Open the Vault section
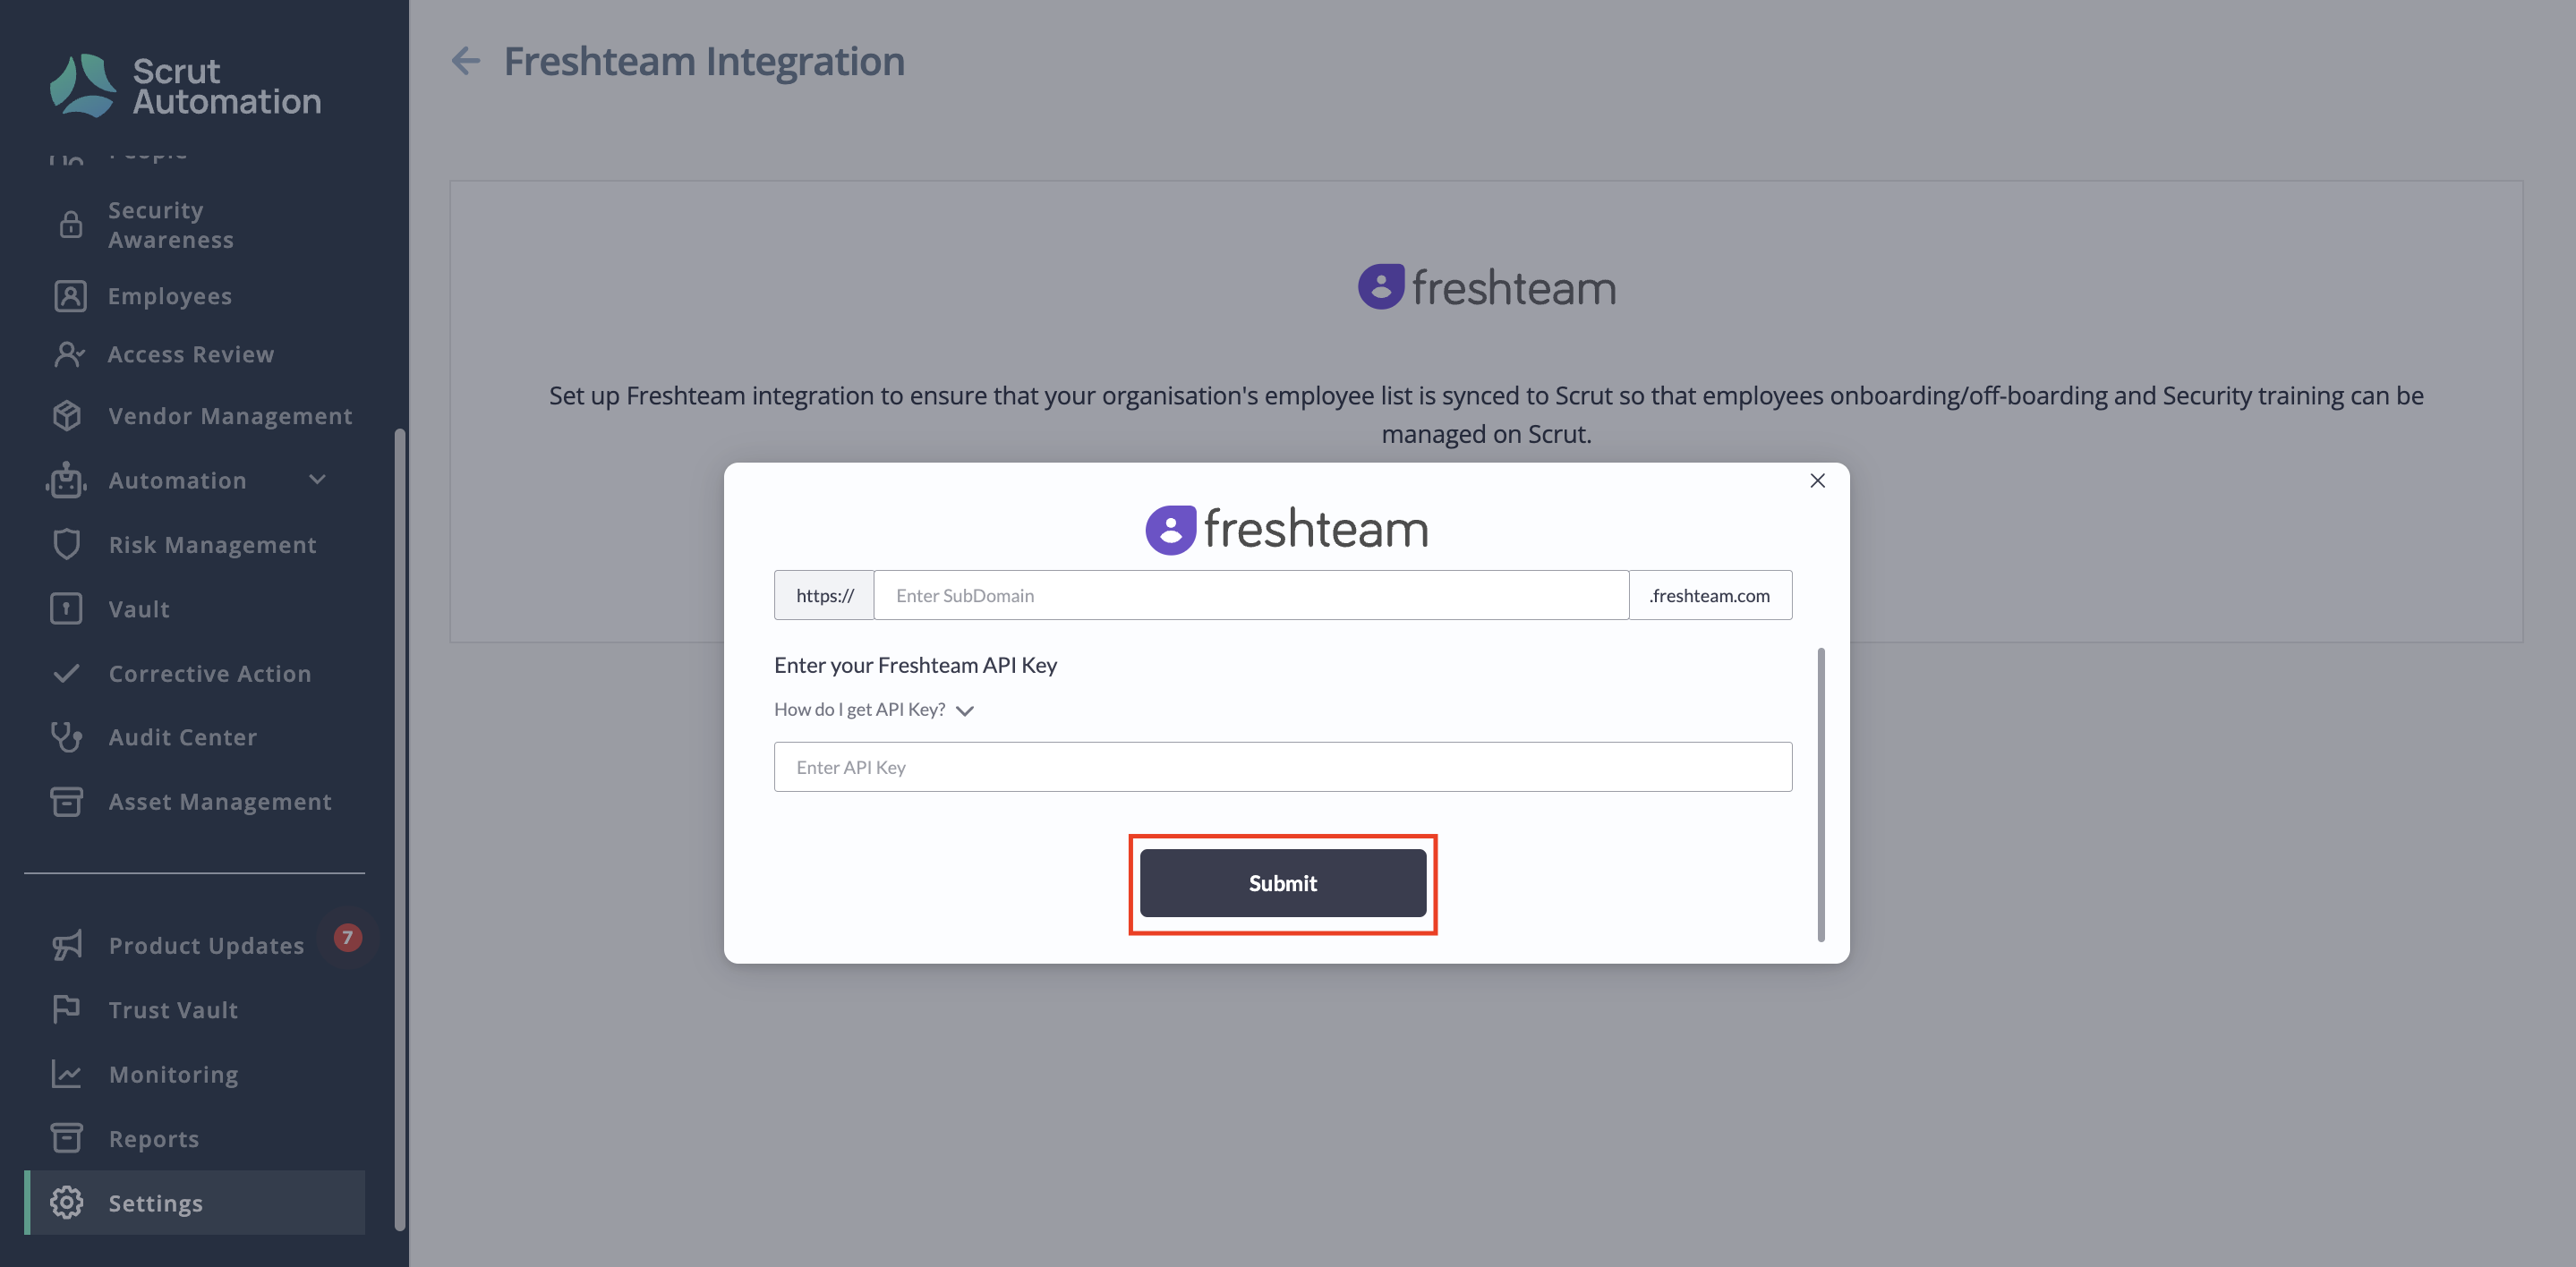This screenshot has height=1267, width=2576. pos(139,609)
